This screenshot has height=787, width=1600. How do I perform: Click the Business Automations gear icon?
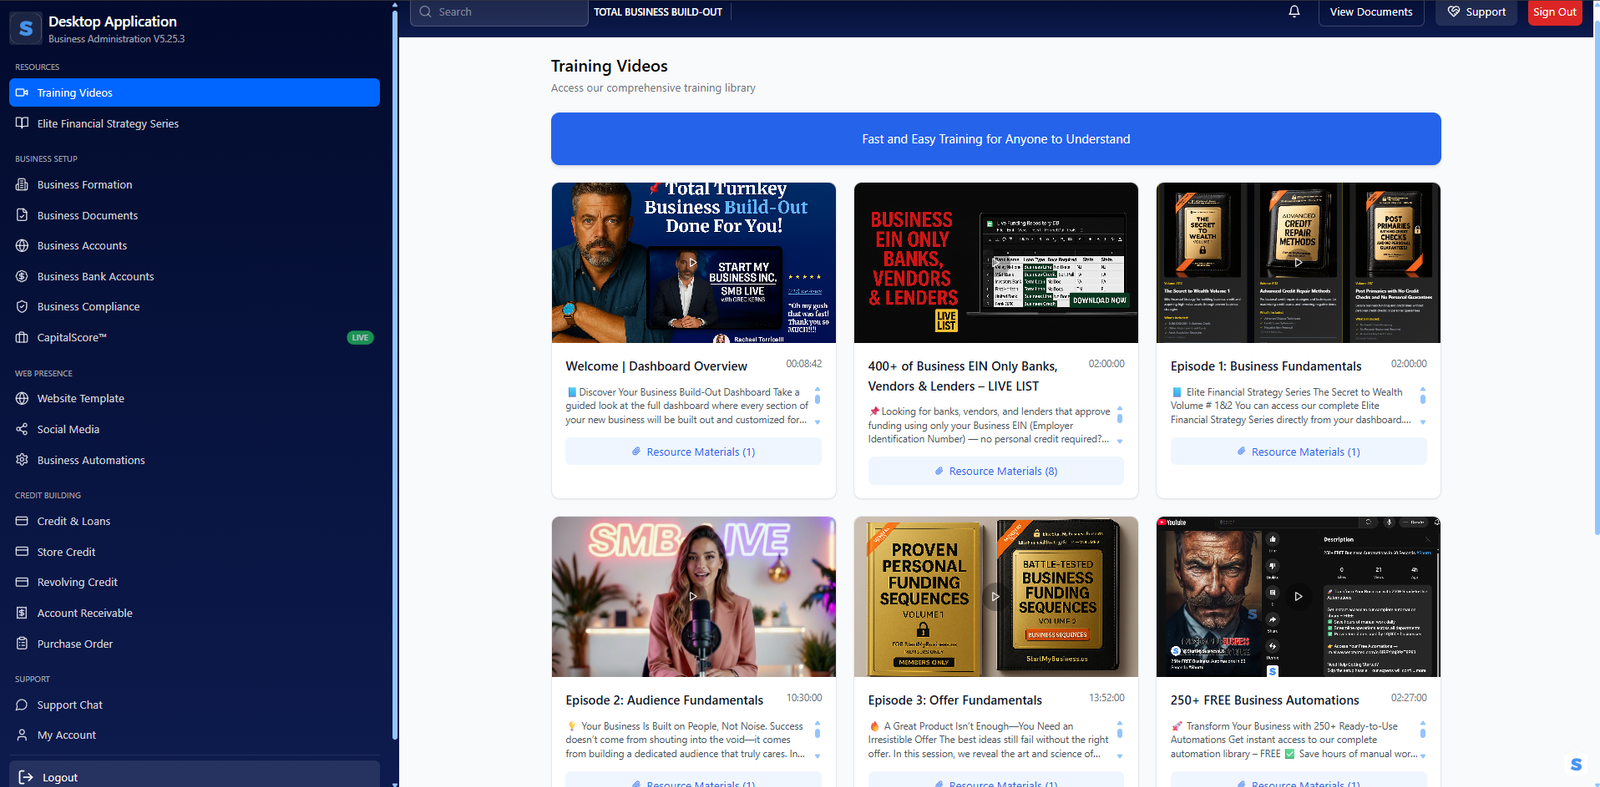click(22, 460)
